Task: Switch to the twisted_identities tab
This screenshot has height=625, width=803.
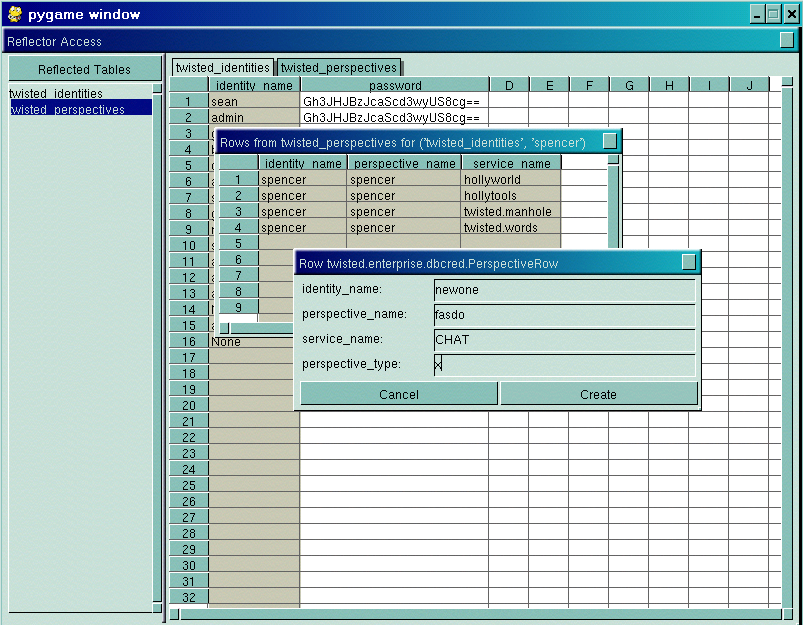Action: tap(222, 68)
